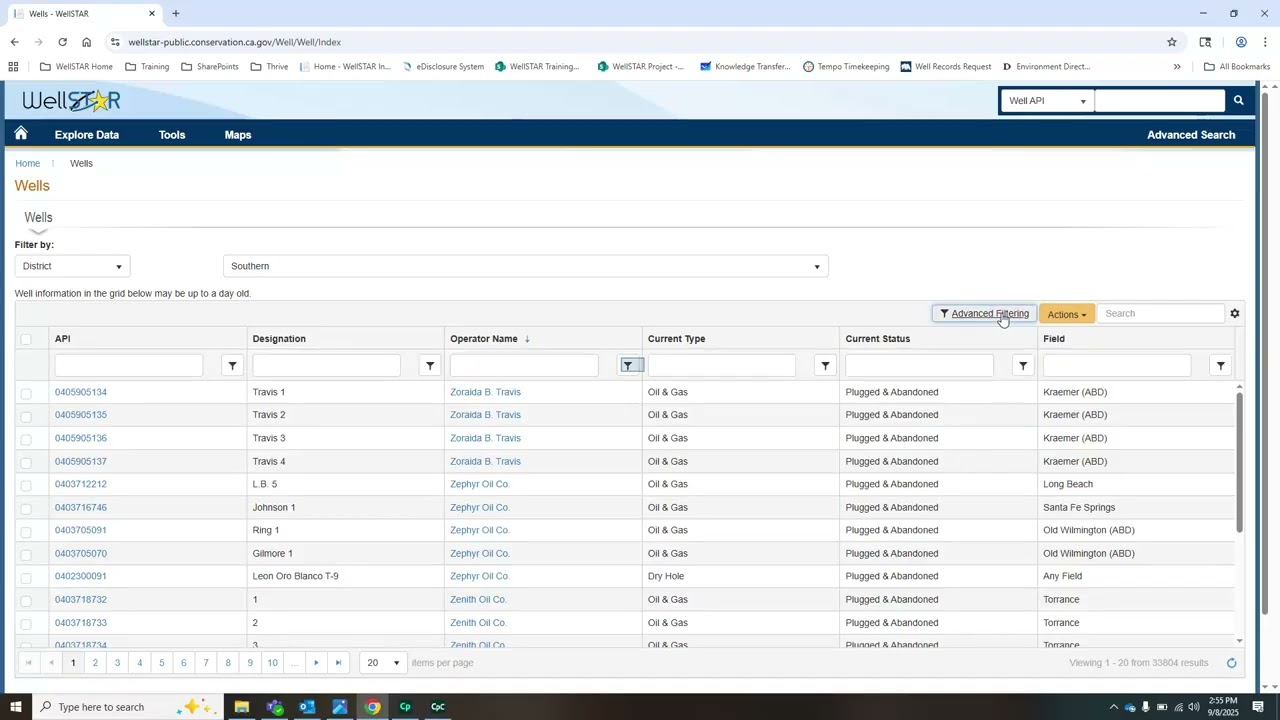Check the row for API 0403716746

(x=26, y=508)
